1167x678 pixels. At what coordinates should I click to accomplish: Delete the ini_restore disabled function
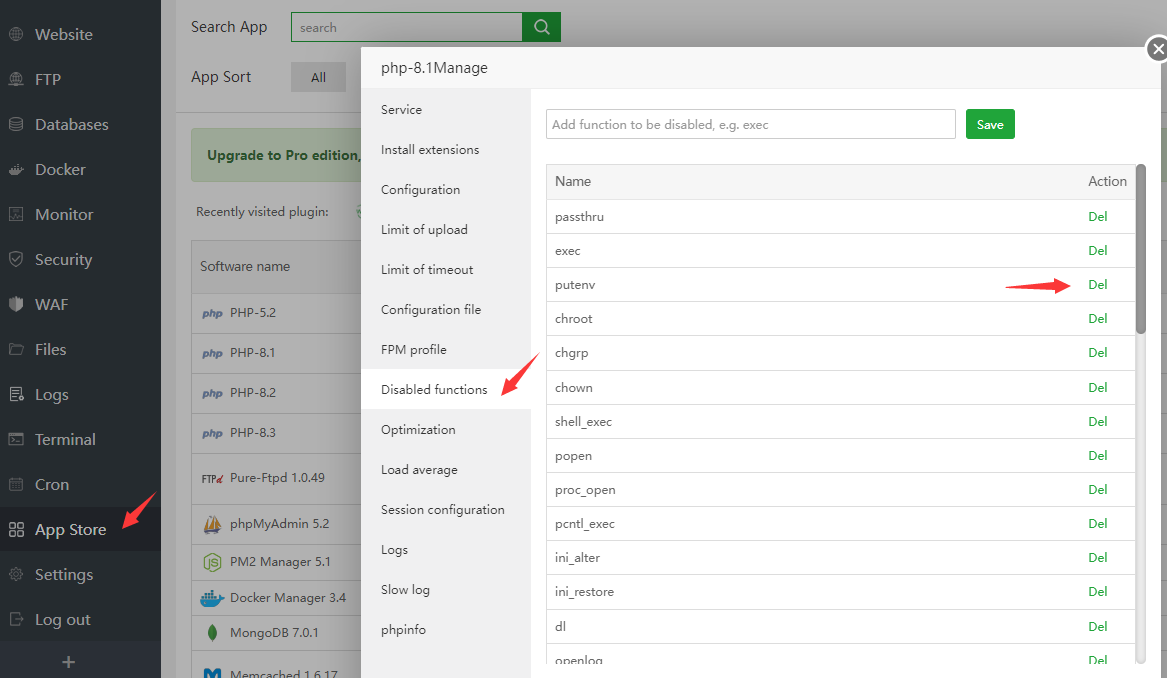point(1098,592)
